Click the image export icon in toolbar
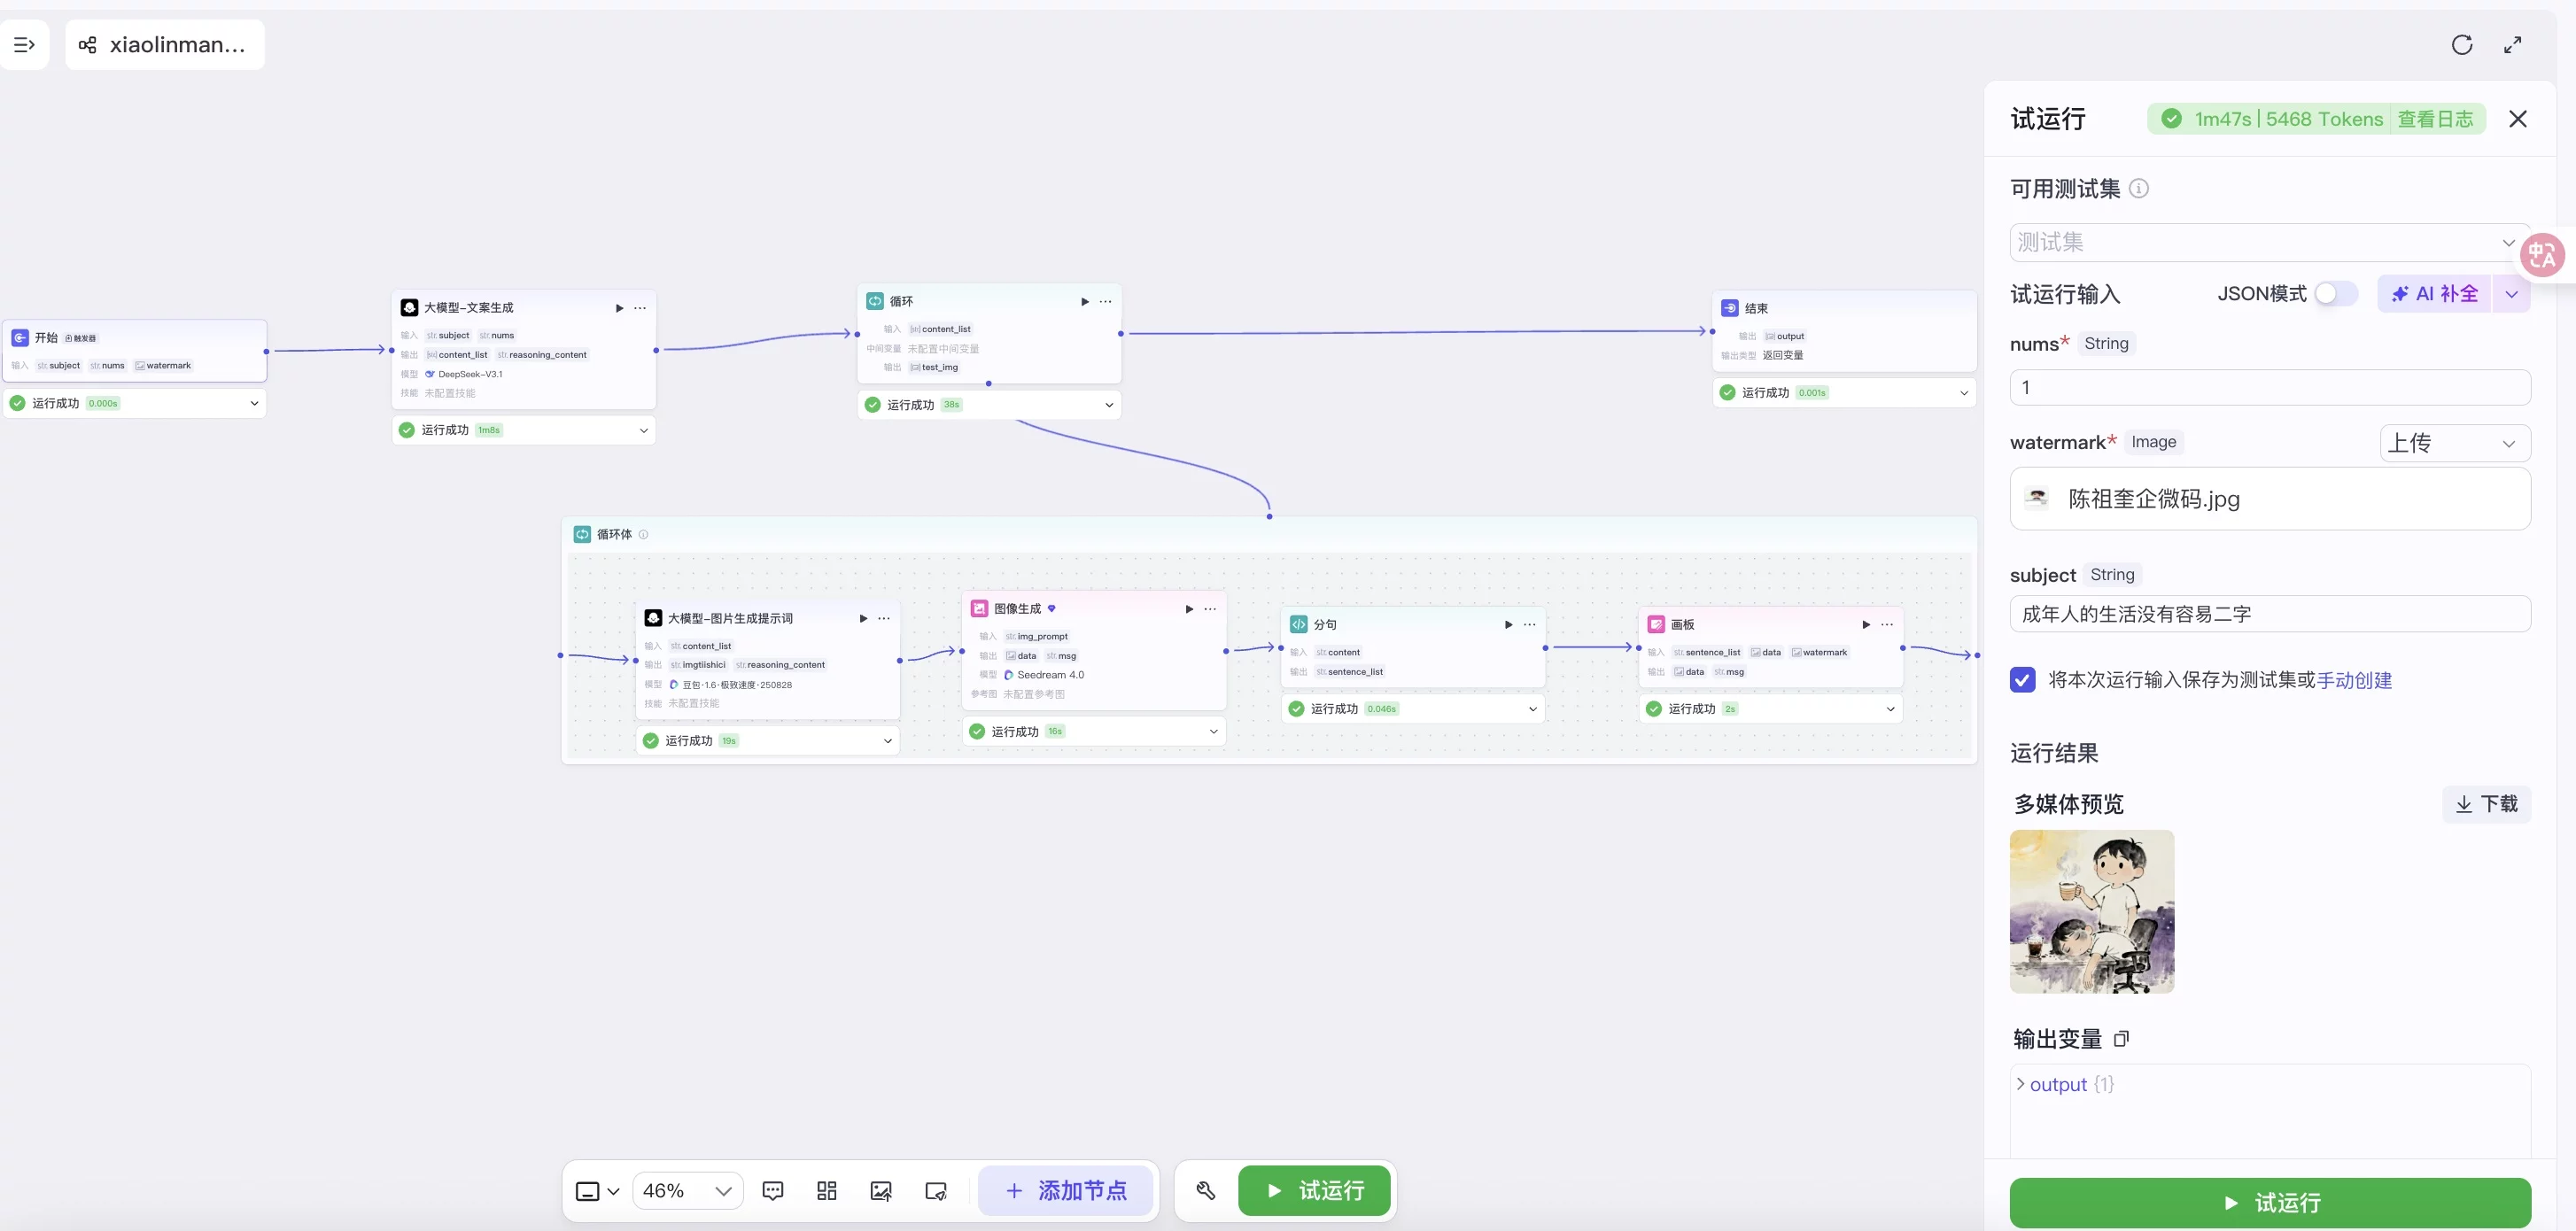The height and width of the screenshot is (1231, 2576). pos(881,1191)
